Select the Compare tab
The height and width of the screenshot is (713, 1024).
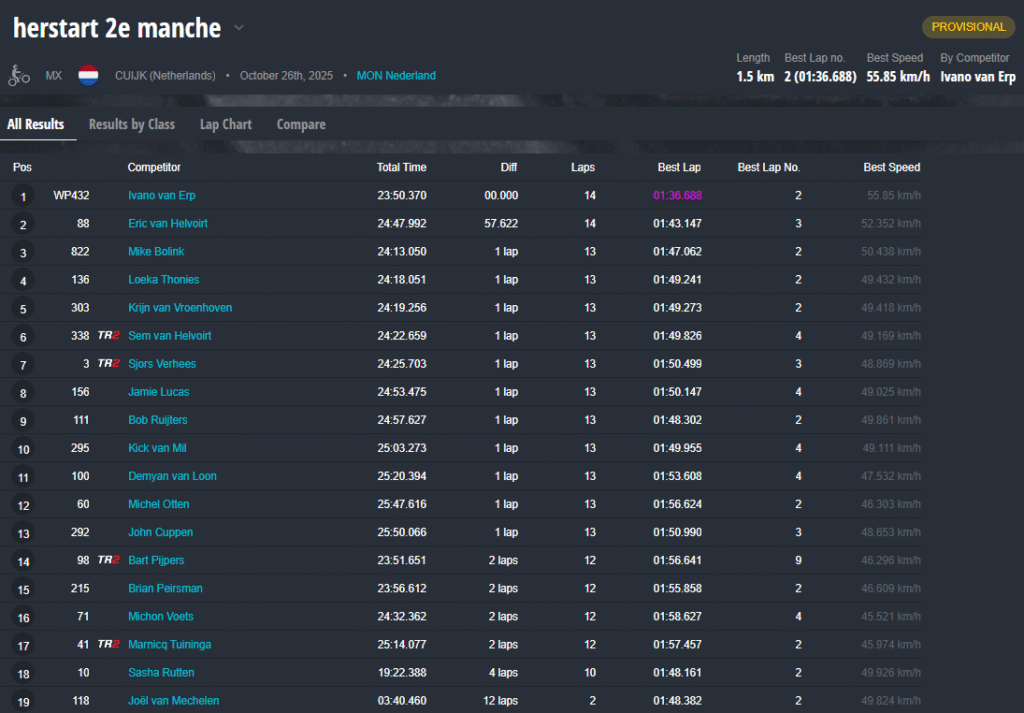tap(301, 125)
